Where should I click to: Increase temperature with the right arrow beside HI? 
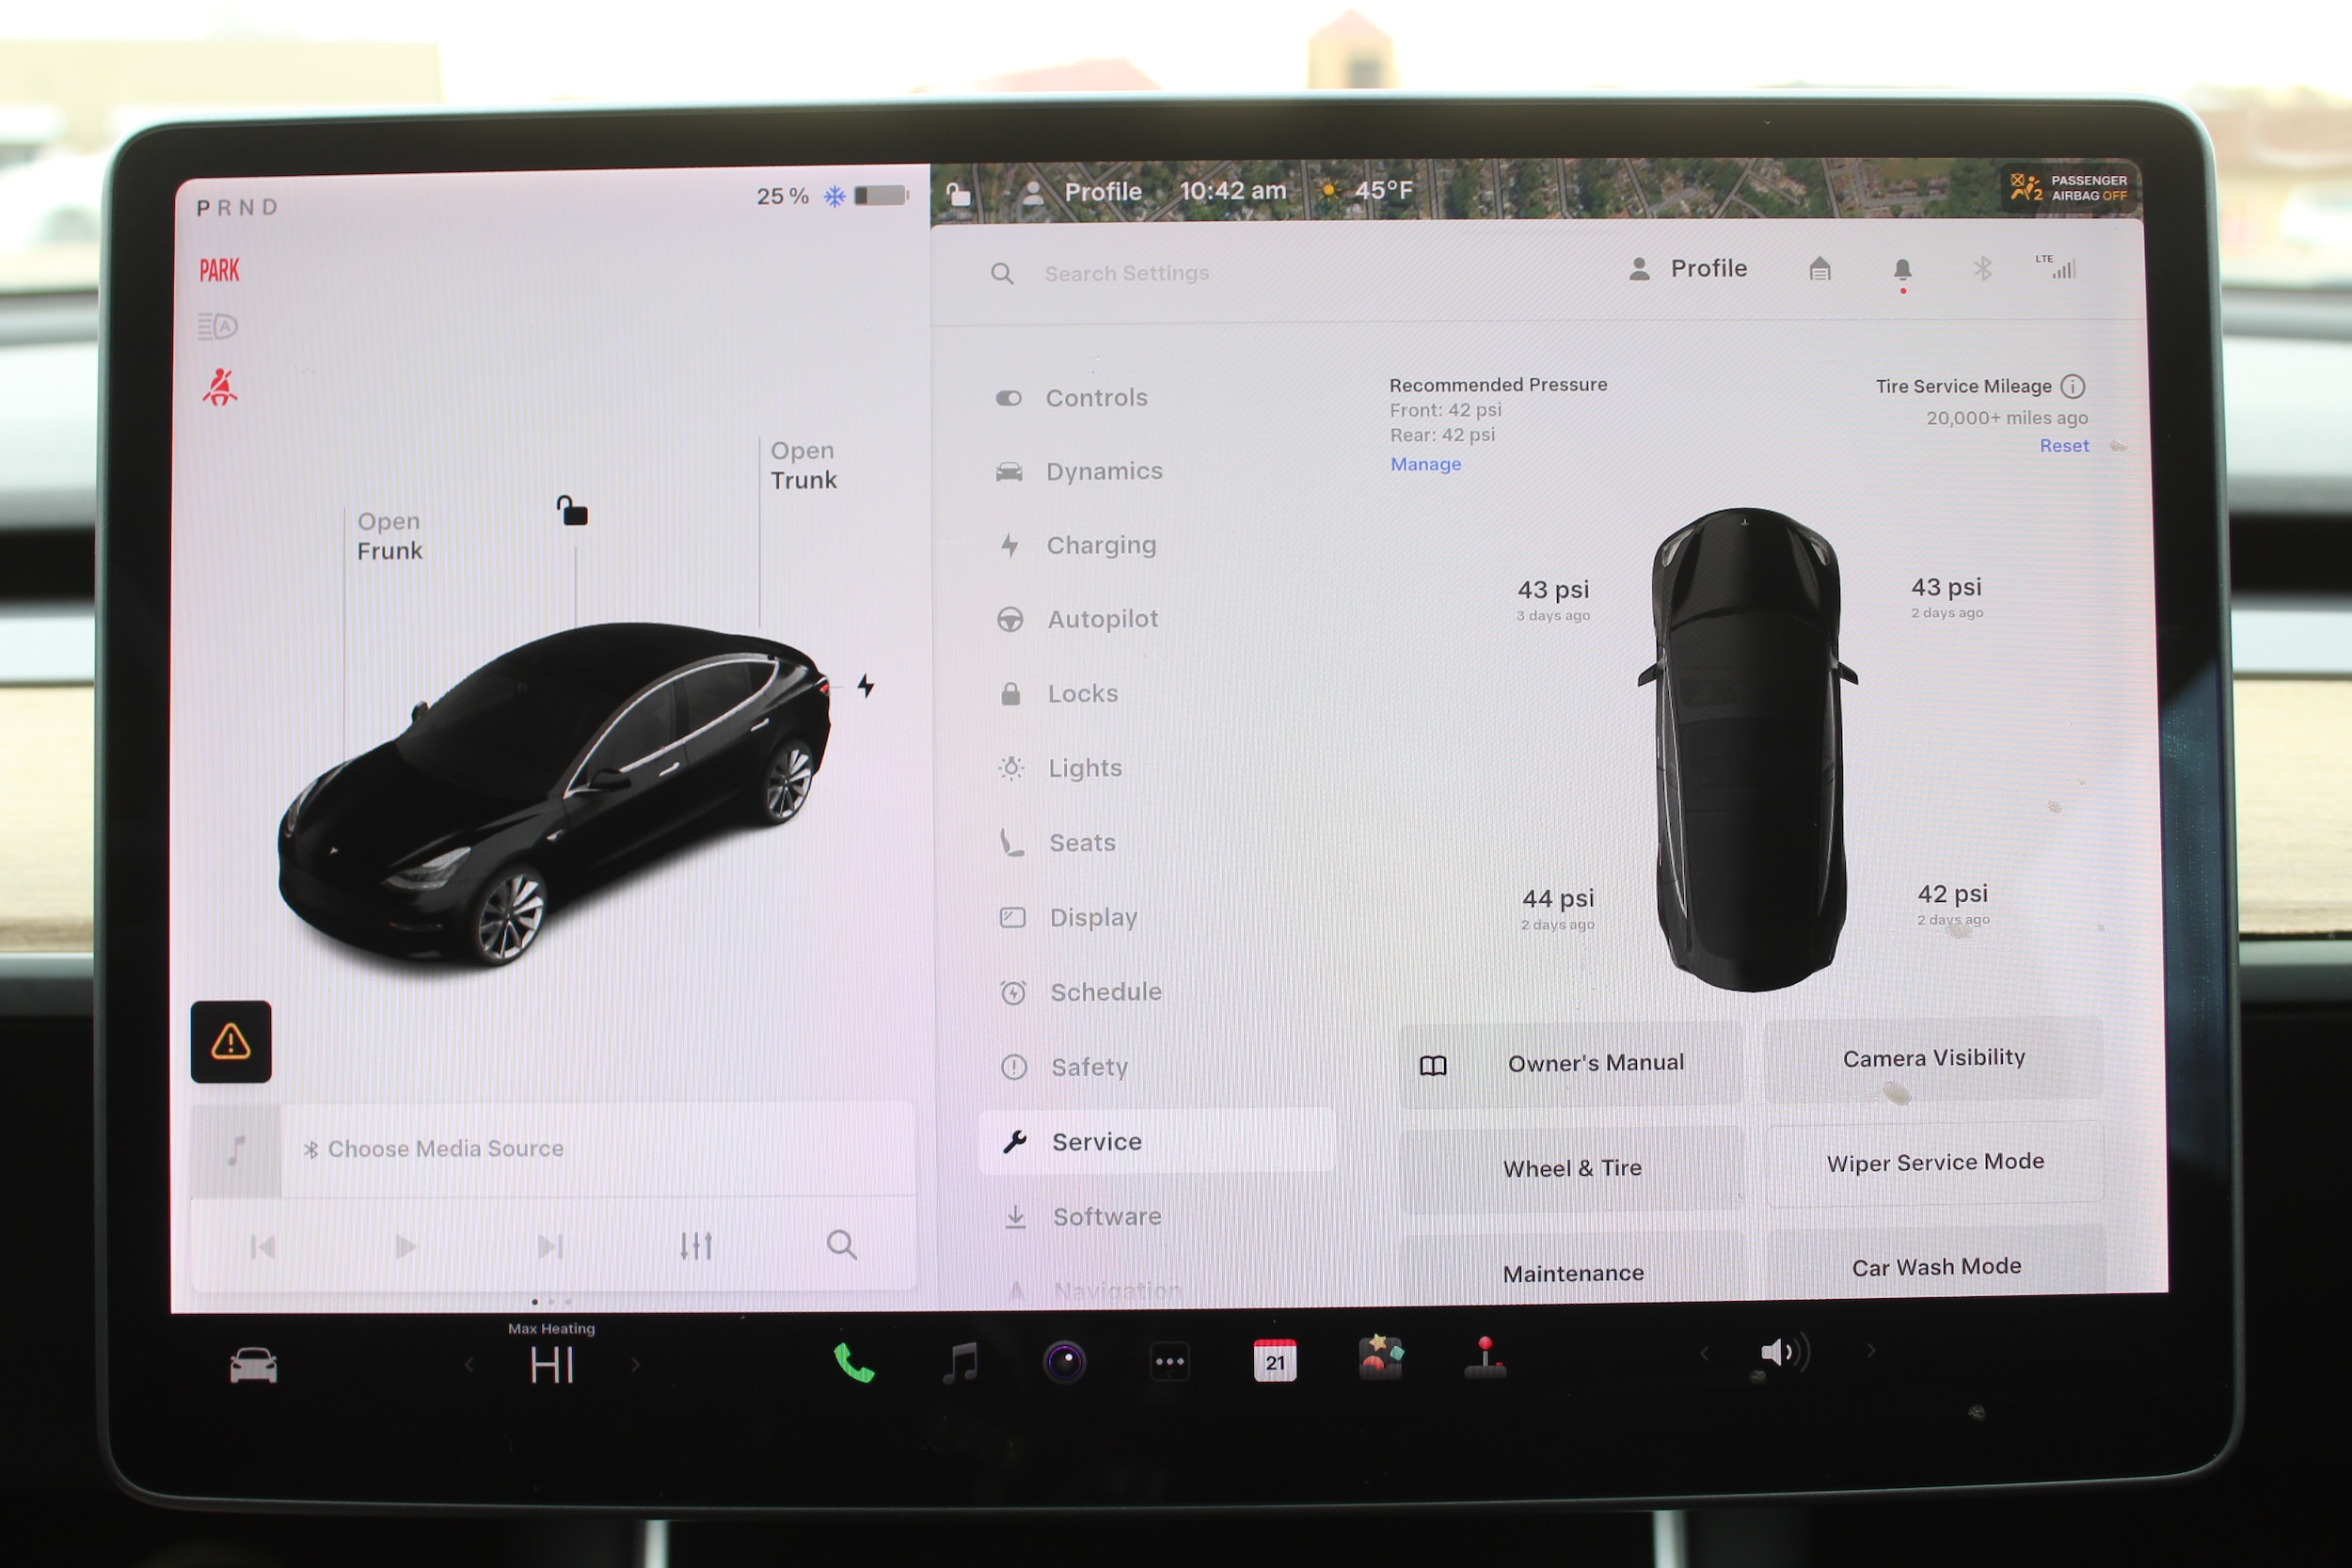pos(635,1364)
